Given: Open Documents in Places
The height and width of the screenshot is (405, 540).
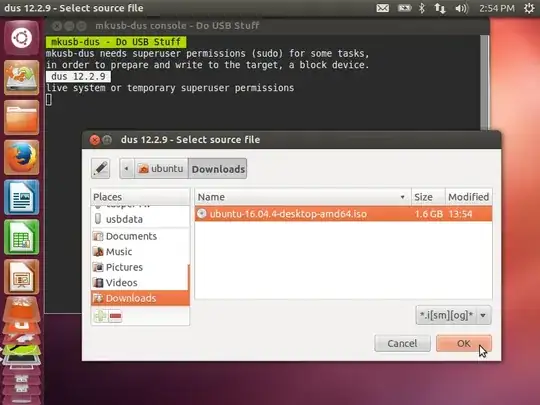Looking at the screenshot, I should (140, 236).
